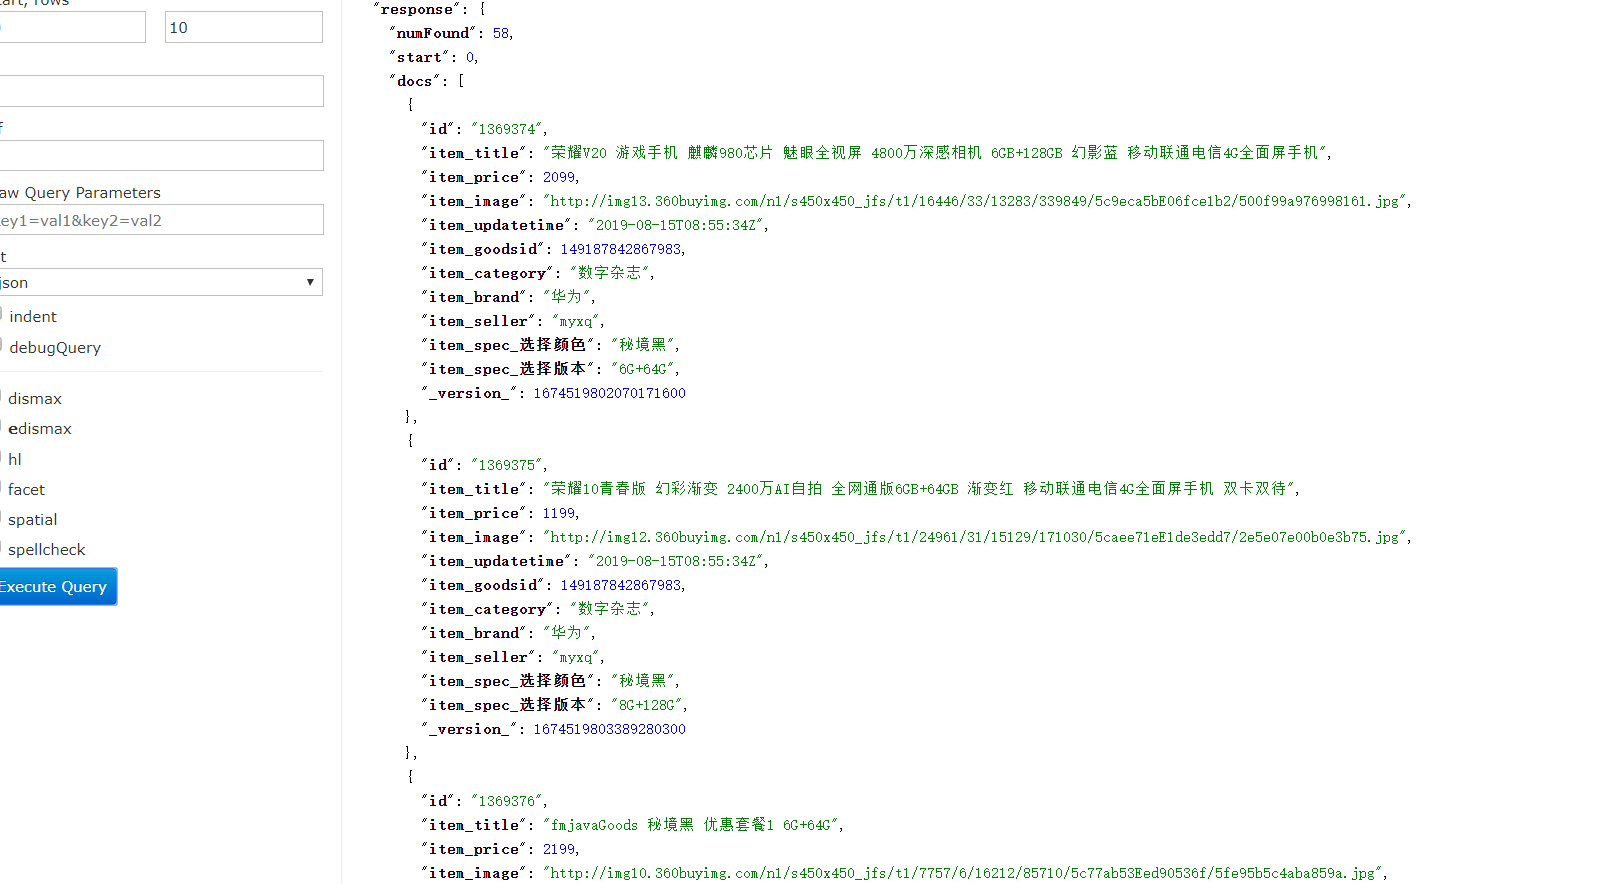Click the item_title starting 荣耀V20 游戏手机
The image size is (1606, 884).
point(935,153)
